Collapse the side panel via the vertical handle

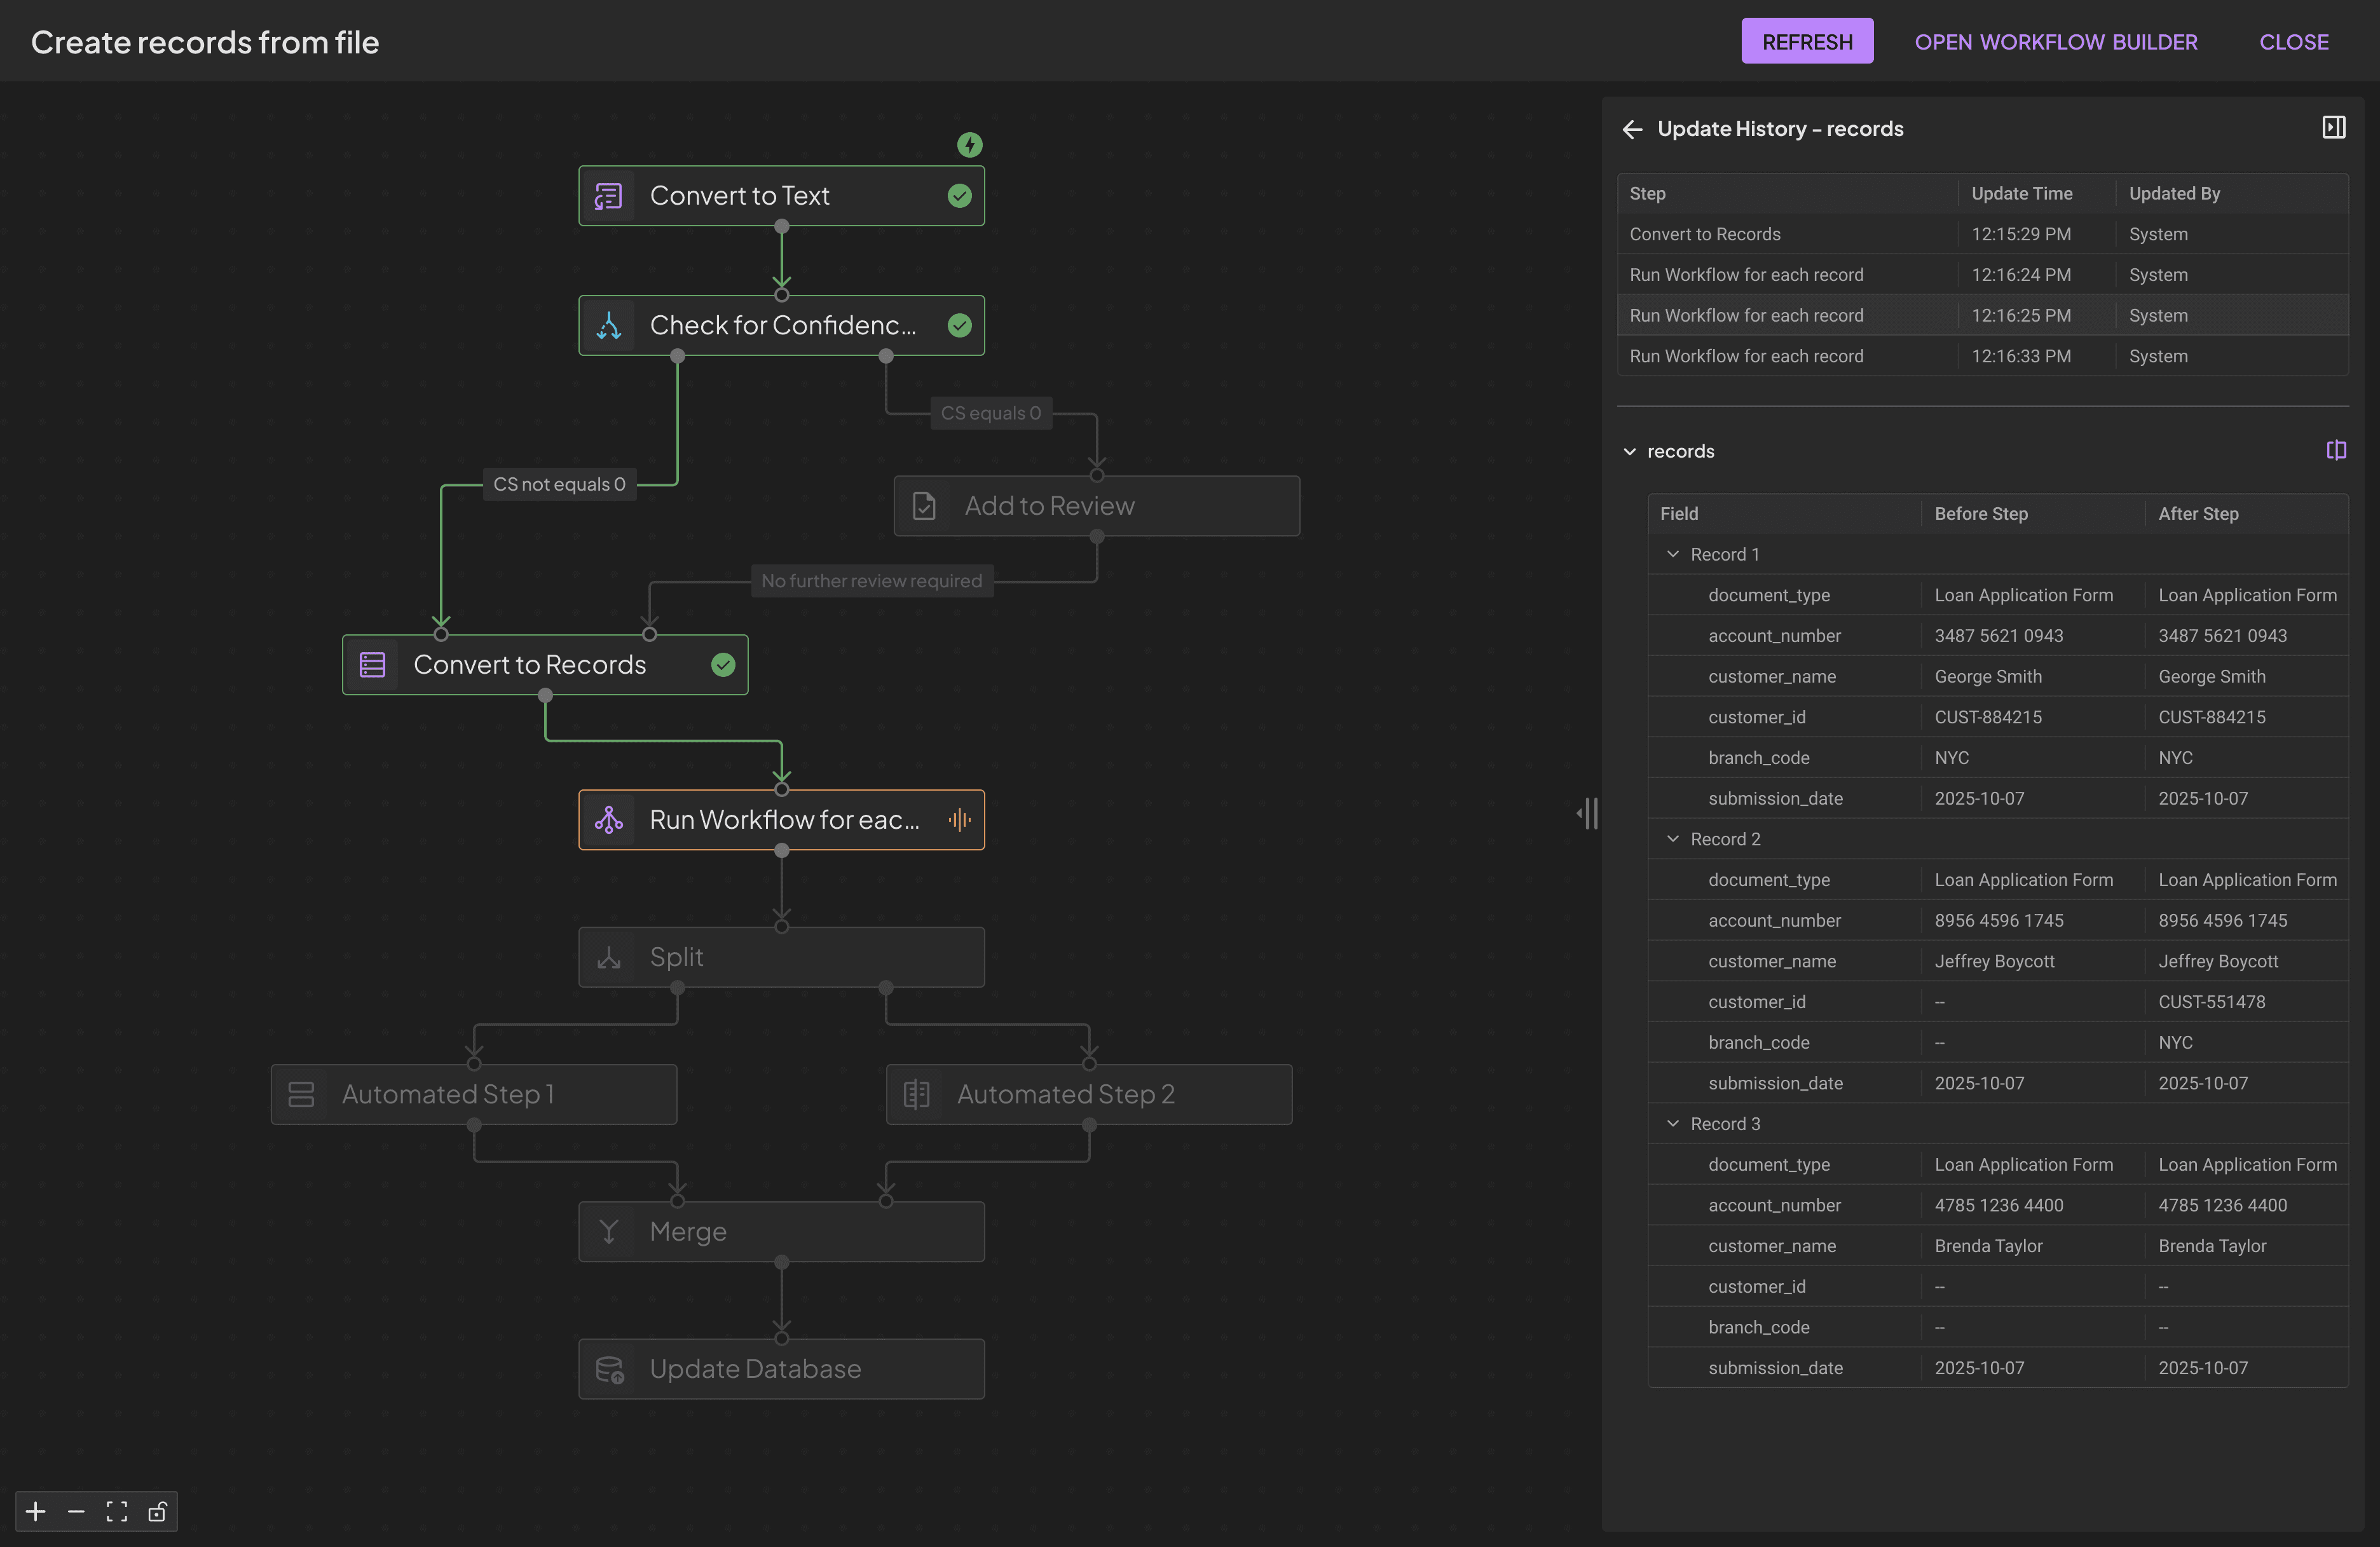click(1588, 813)
